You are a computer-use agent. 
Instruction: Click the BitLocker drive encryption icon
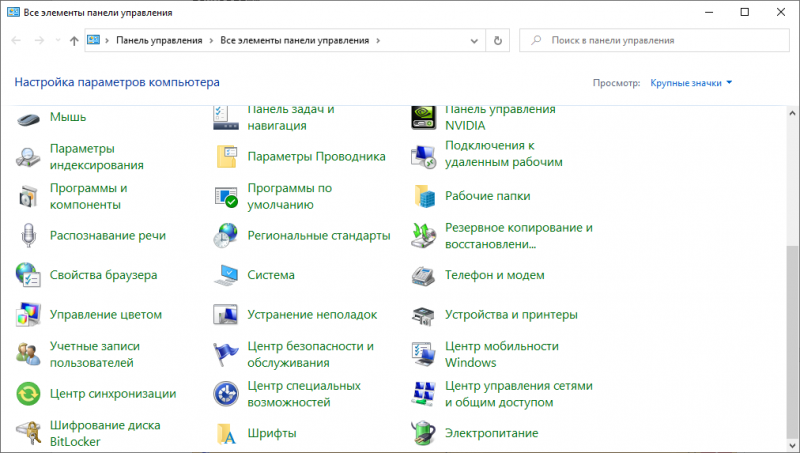point(28,433)
